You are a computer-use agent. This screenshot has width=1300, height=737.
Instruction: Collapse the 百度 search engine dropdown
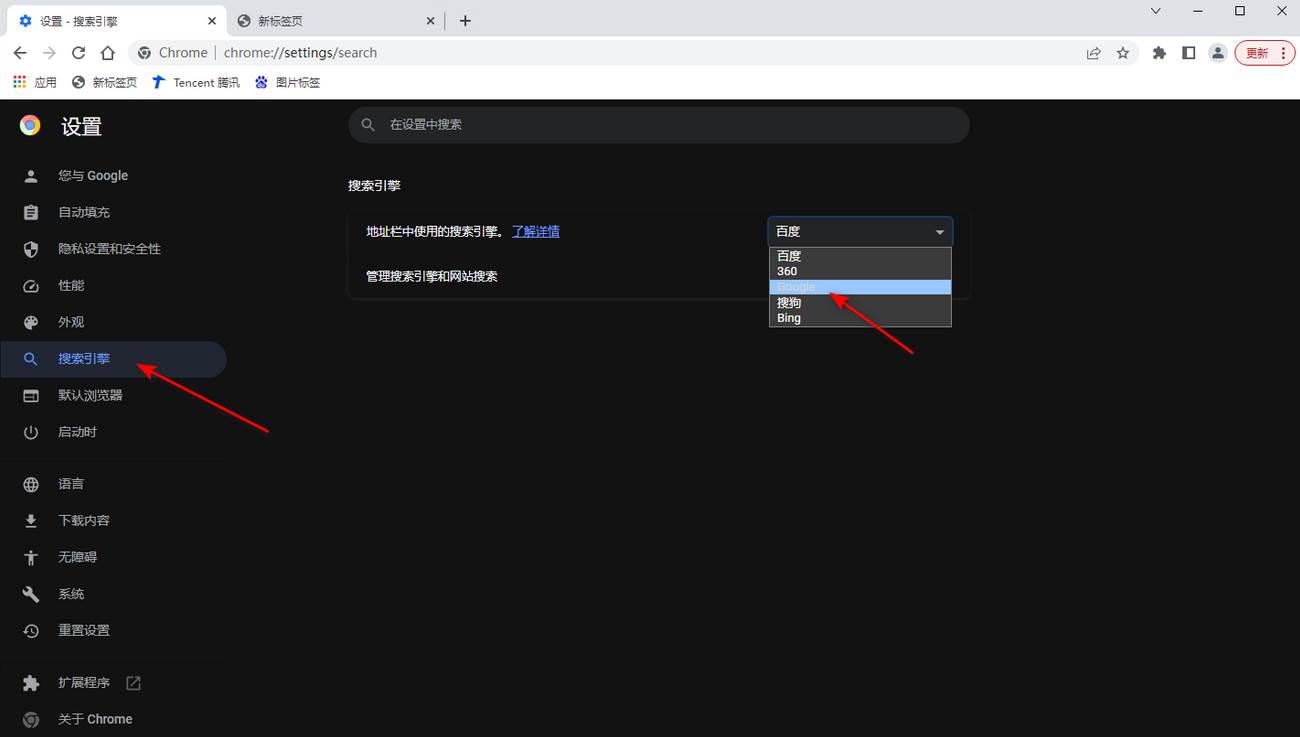click(860, 232)
